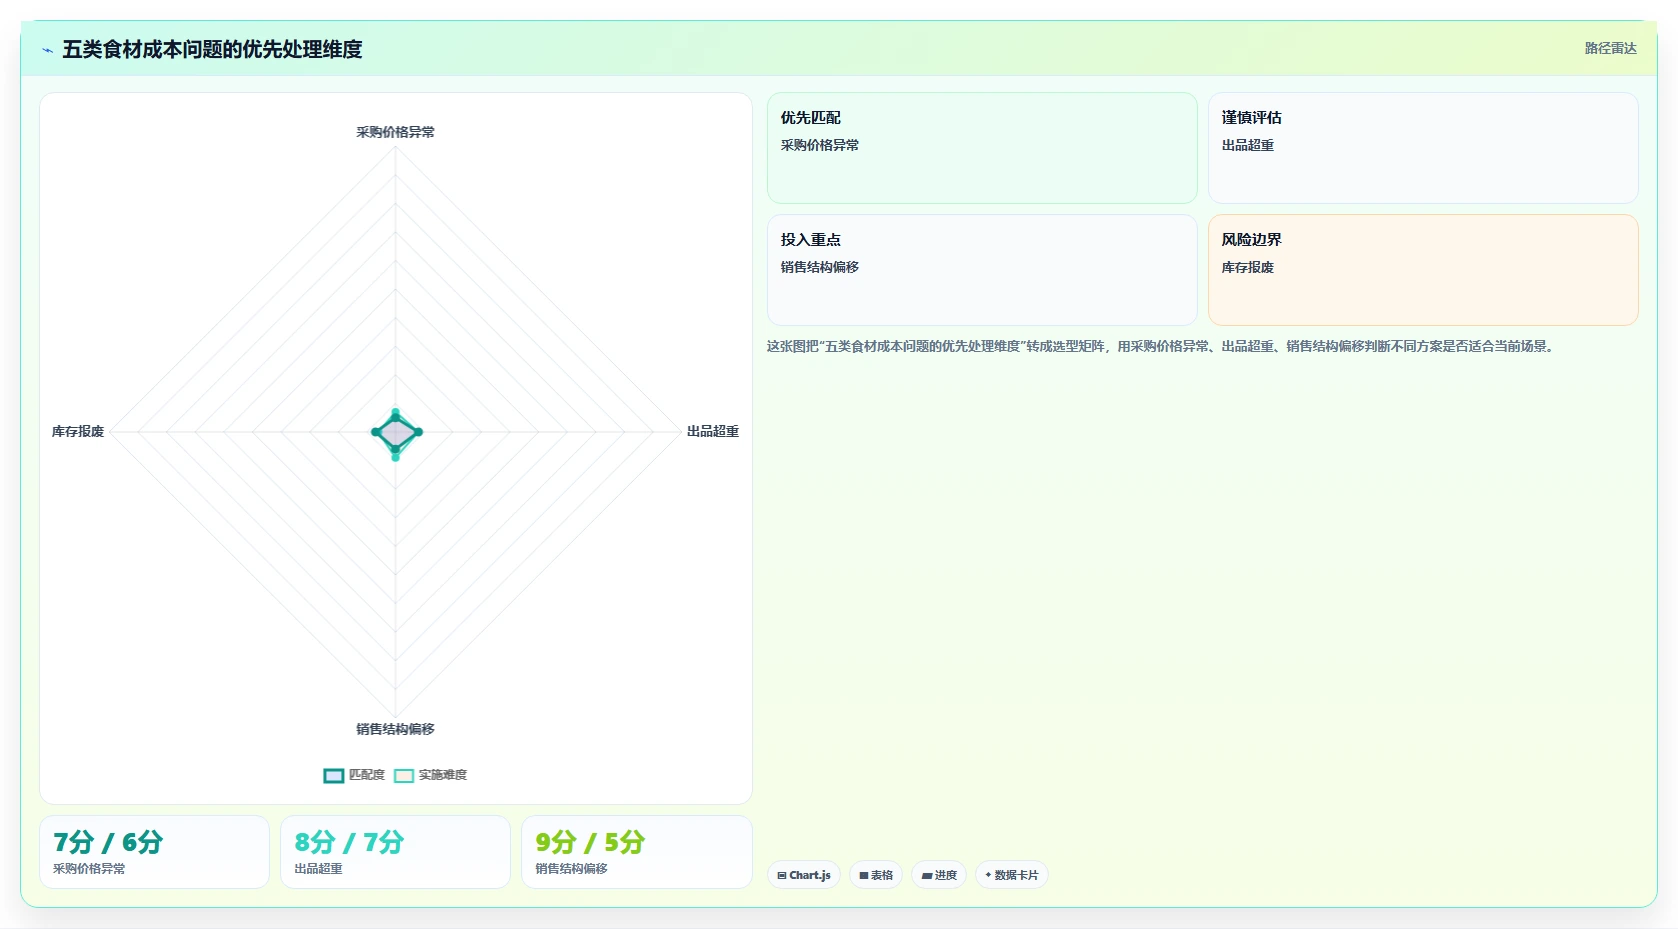Click the 库存报废 radar axis label
Image resolution: width=1678 pixels, height=929 pixels.
pyautogui.click(x=78, y=431)
